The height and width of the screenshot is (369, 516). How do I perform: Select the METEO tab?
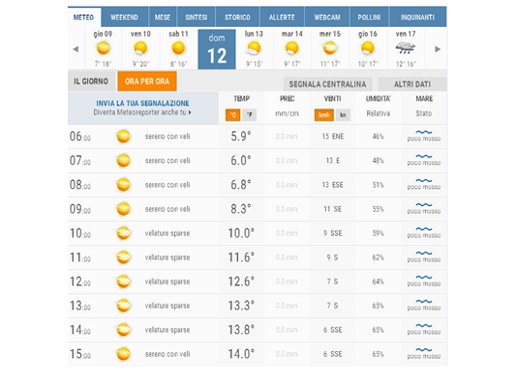(x=84, y=17)
